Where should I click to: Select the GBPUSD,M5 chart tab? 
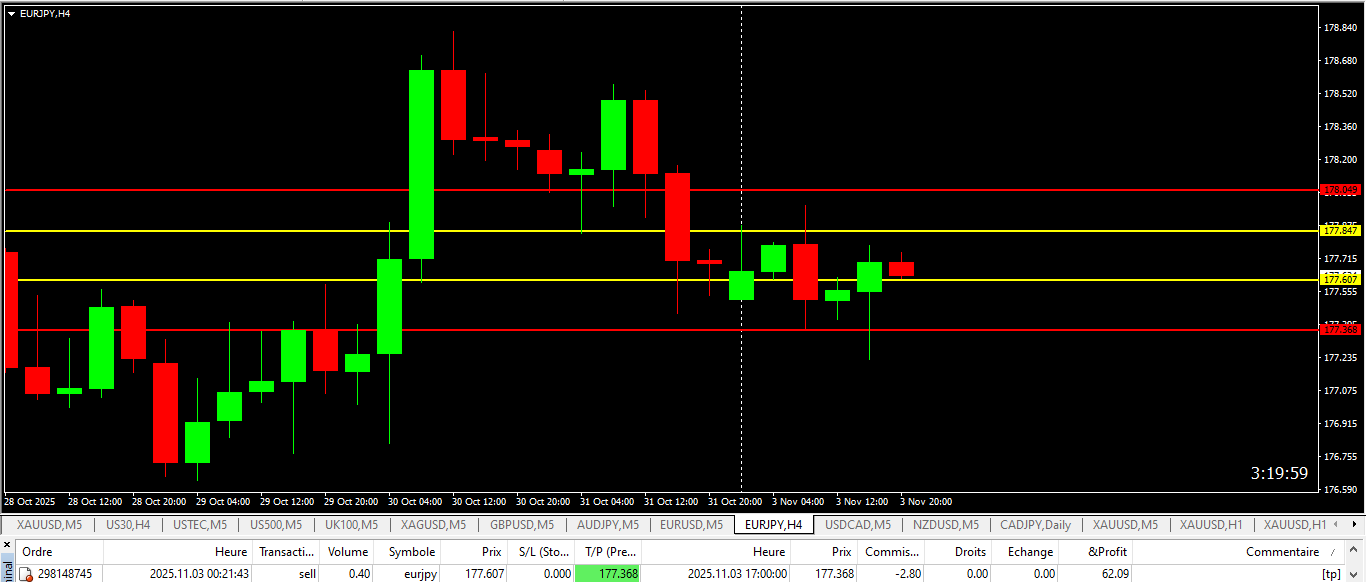522,524
